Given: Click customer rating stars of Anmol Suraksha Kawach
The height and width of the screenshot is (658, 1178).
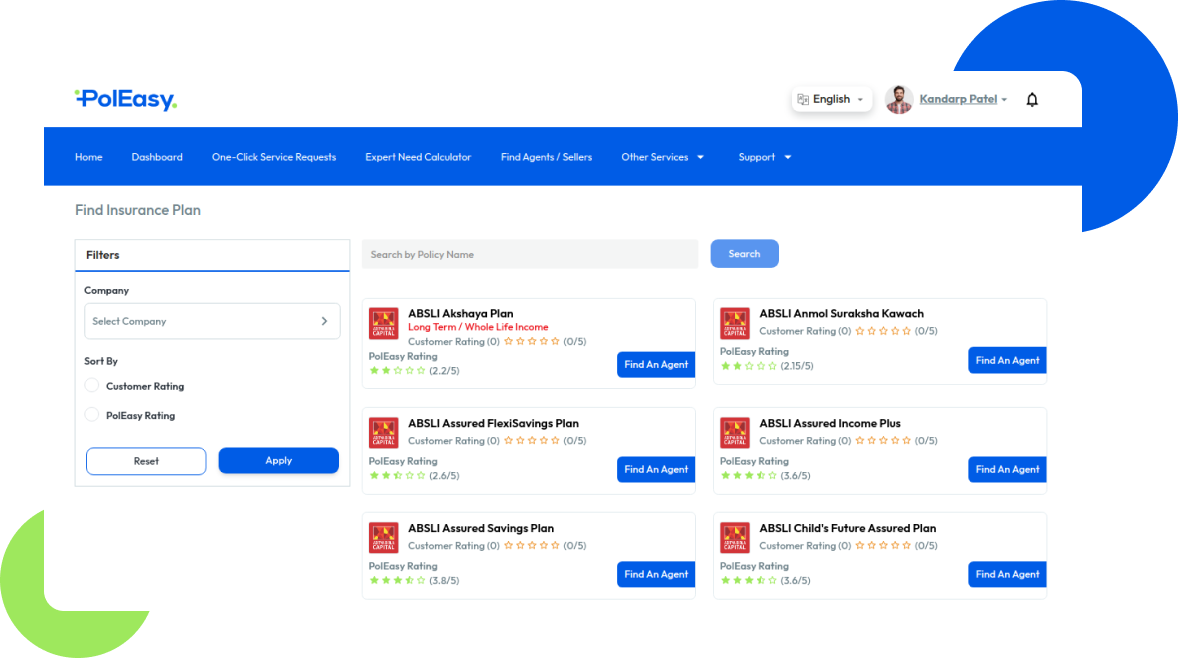Looking at the screenshot, I should point(883,331).
